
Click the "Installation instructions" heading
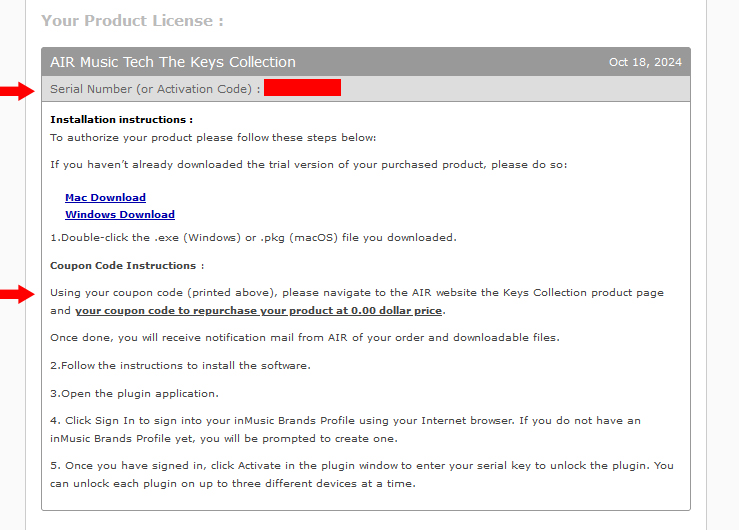pyautogui.click(x=121, y=120)
